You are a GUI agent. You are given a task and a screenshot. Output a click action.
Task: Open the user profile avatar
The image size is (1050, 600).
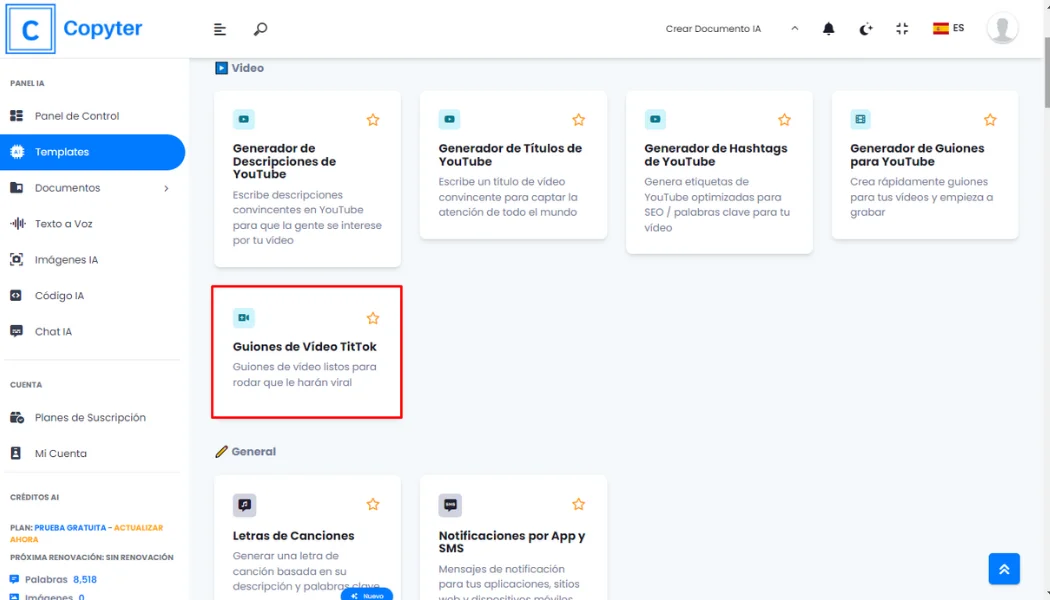(x=1002, y=29)
